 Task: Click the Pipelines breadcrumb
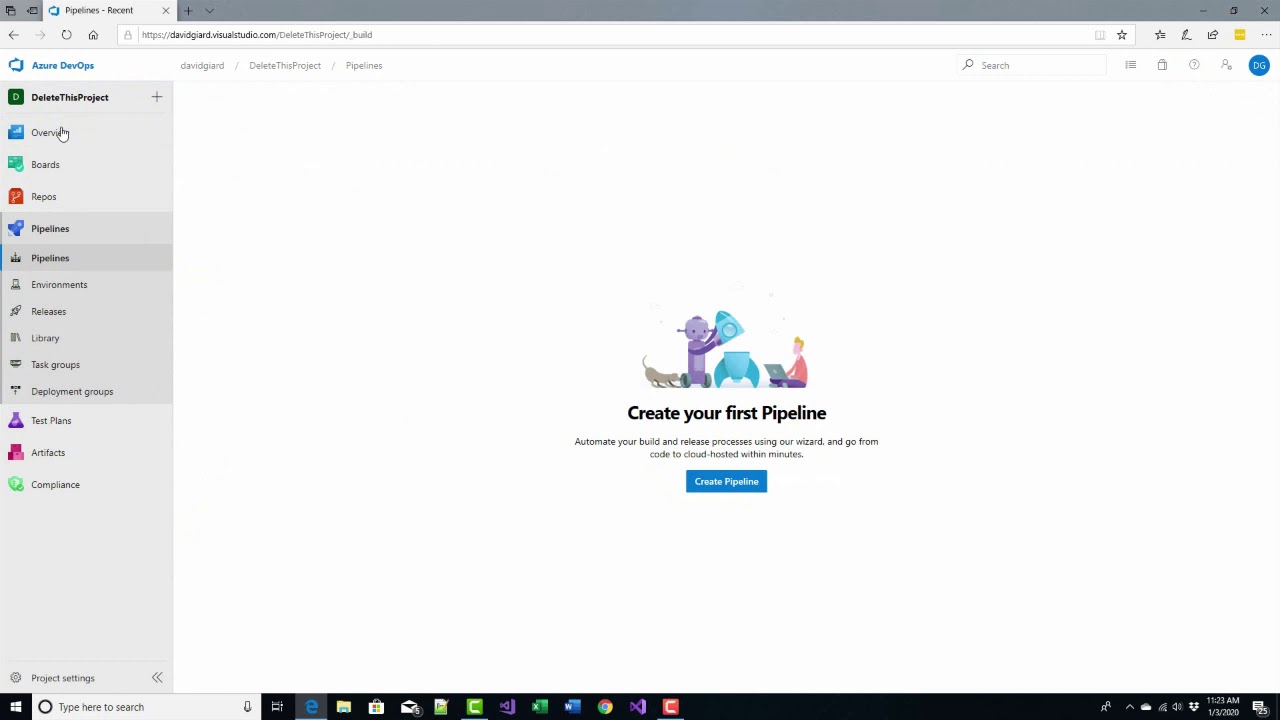[364, 65]
